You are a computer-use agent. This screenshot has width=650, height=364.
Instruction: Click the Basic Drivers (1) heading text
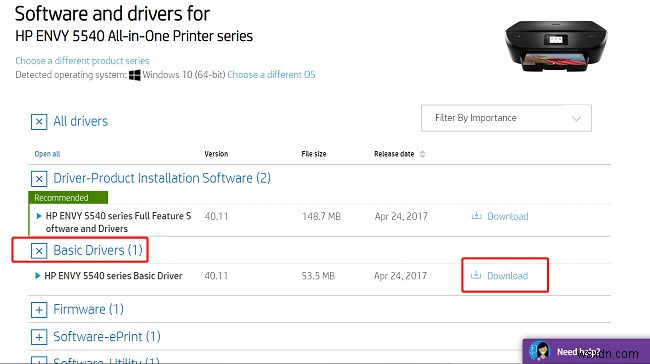click(98, 250)
